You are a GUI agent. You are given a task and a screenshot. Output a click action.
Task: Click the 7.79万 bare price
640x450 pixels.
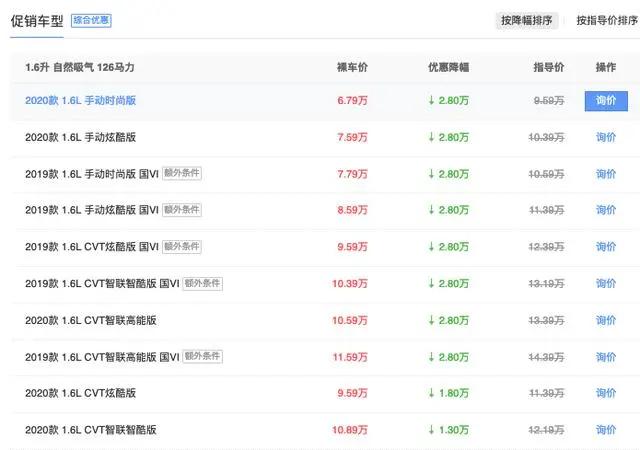point(352,174)
